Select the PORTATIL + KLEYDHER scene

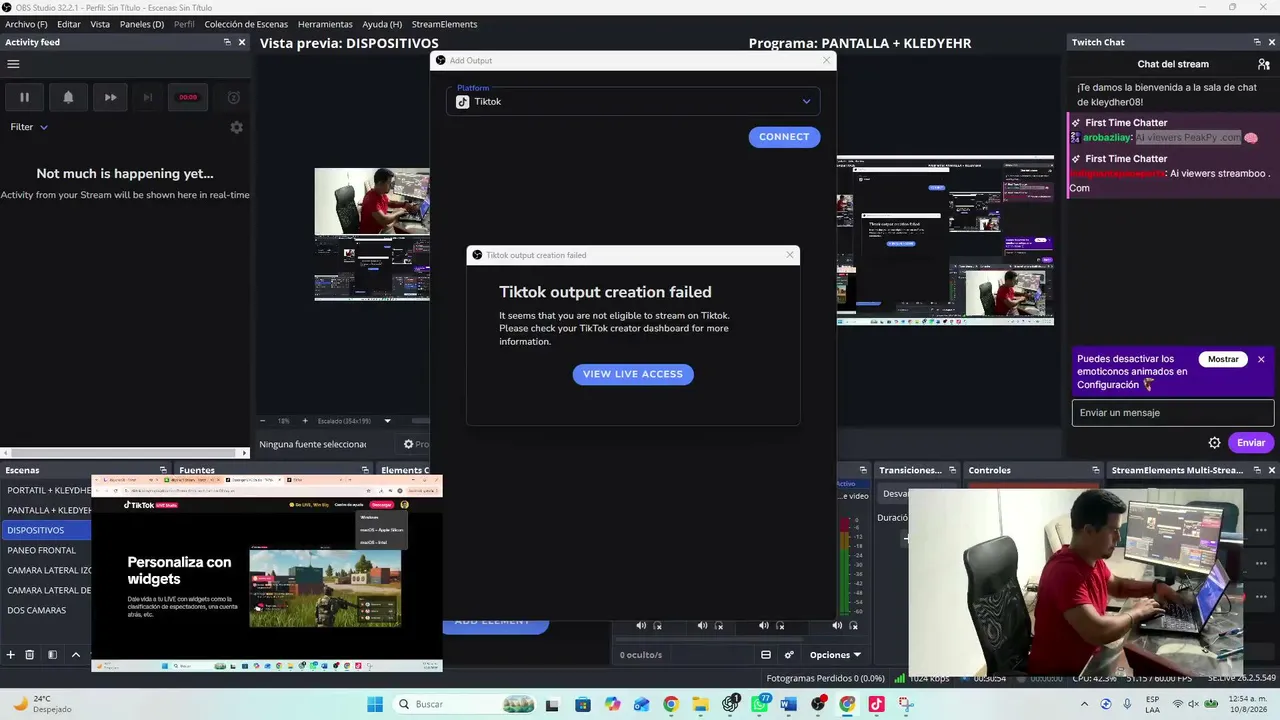coord(47,490)
